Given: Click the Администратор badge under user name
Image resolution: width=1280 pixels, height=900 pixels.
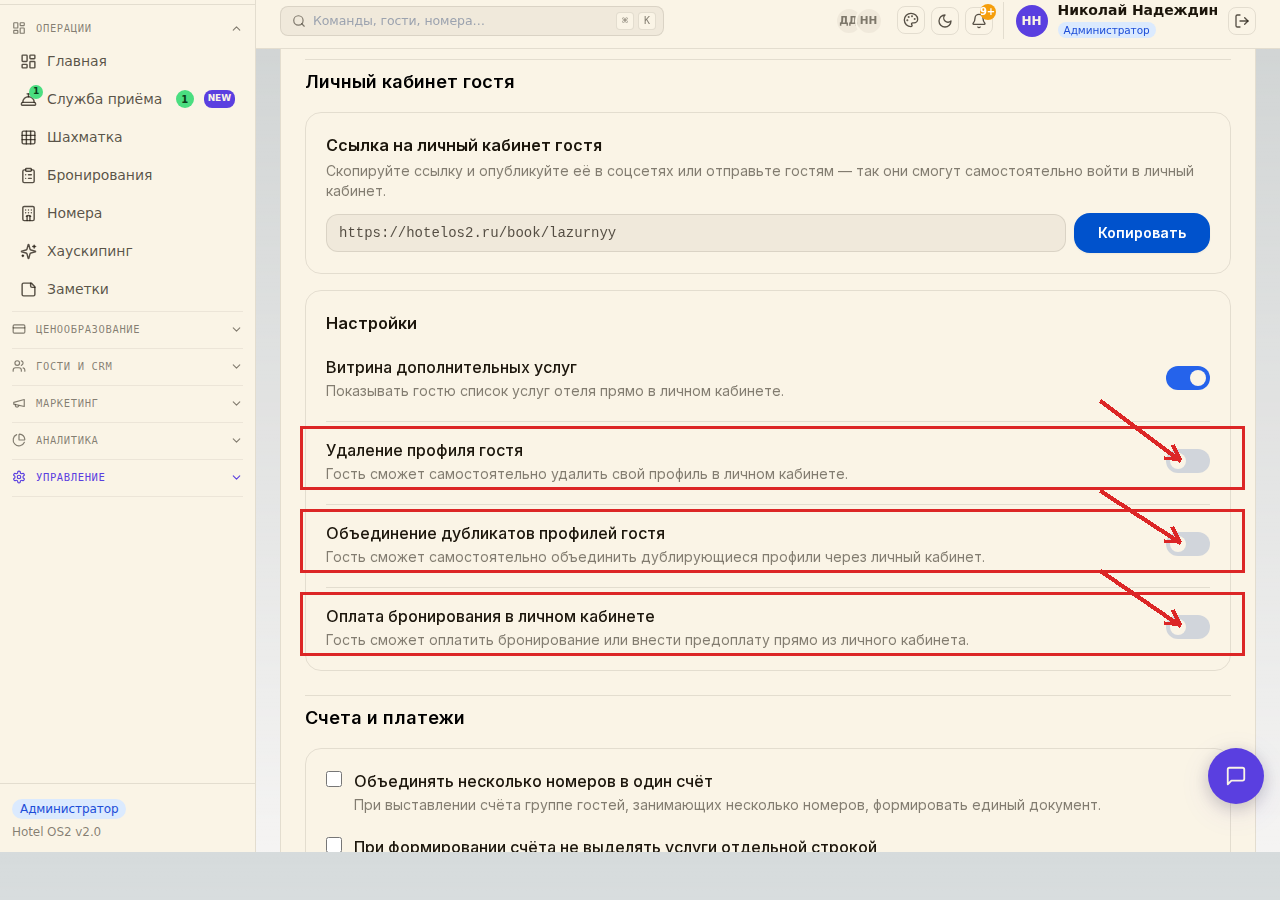Looking at the screenshot, I should (1106, 30).
